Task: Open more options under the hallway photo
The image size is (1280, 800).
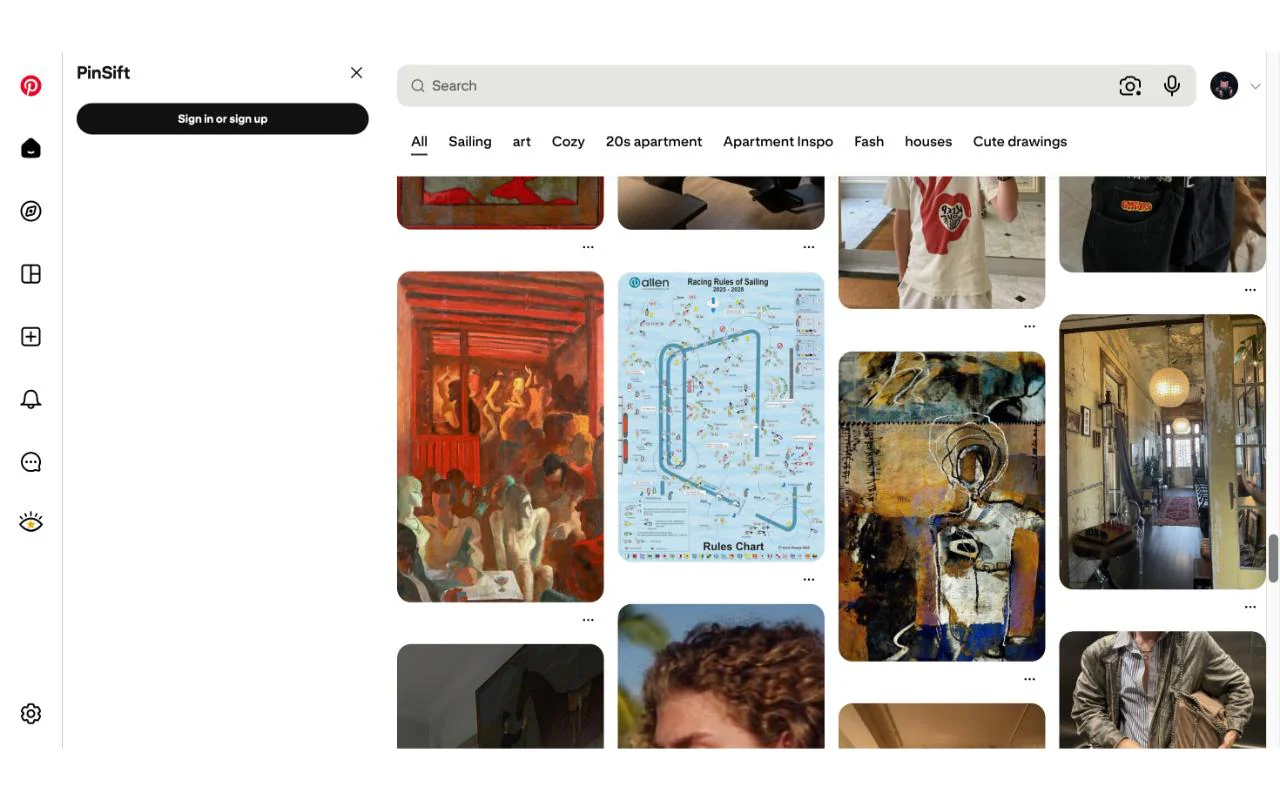Action: (1250, 607)
